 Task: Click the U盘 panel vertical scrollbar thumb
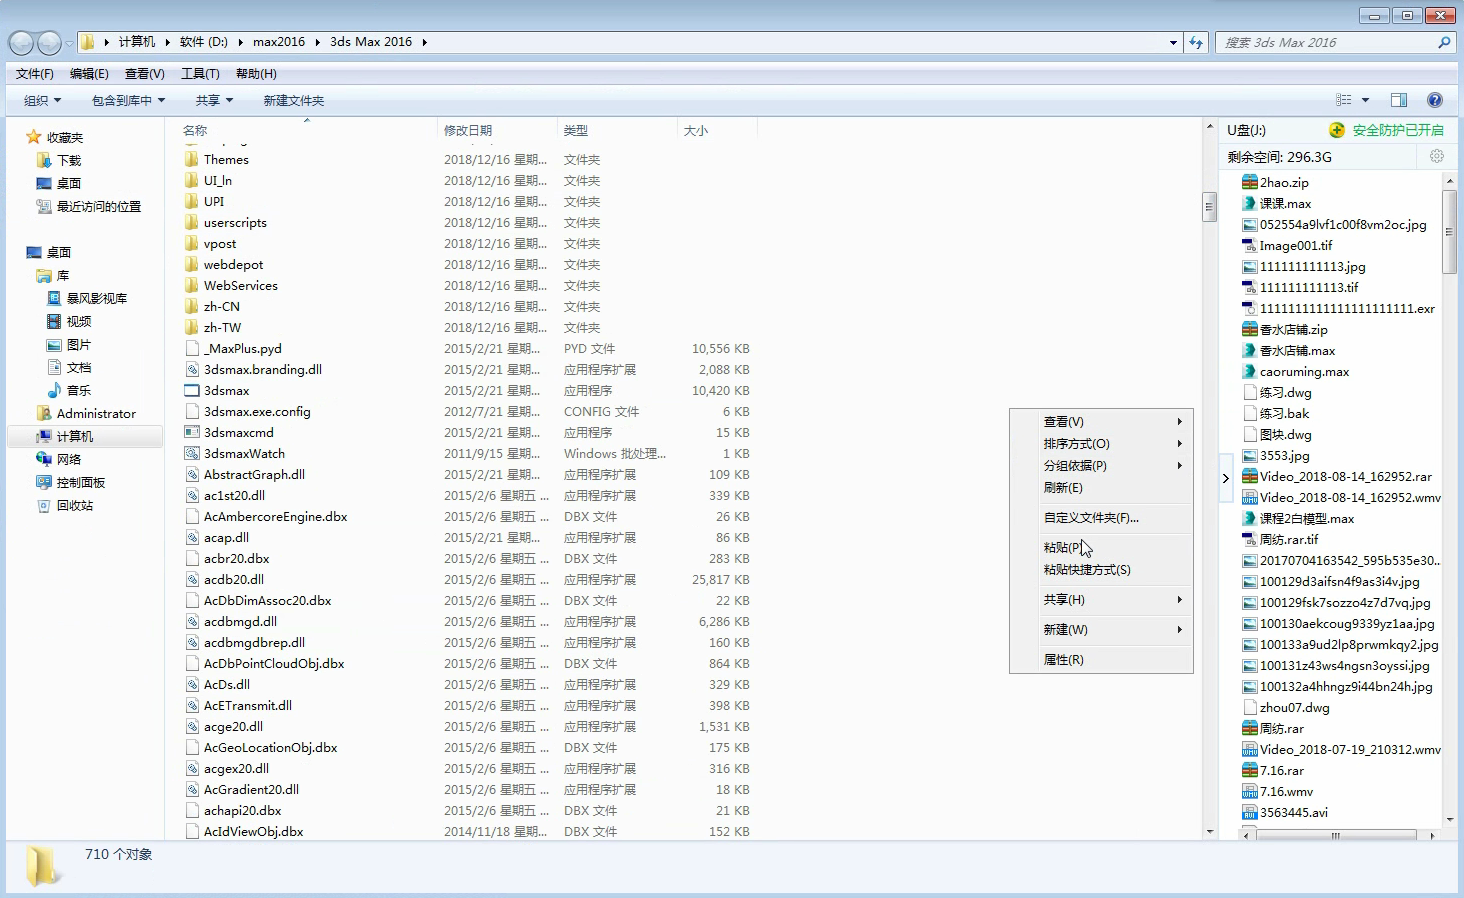pyautogui.click(x=1449, y=231)
